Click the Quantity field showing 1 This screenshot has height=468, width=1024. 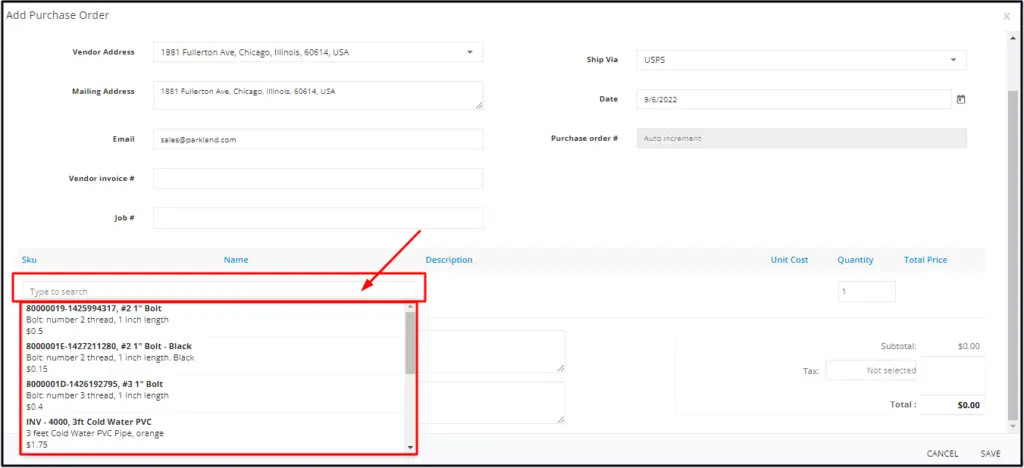(x=867, y=292)
